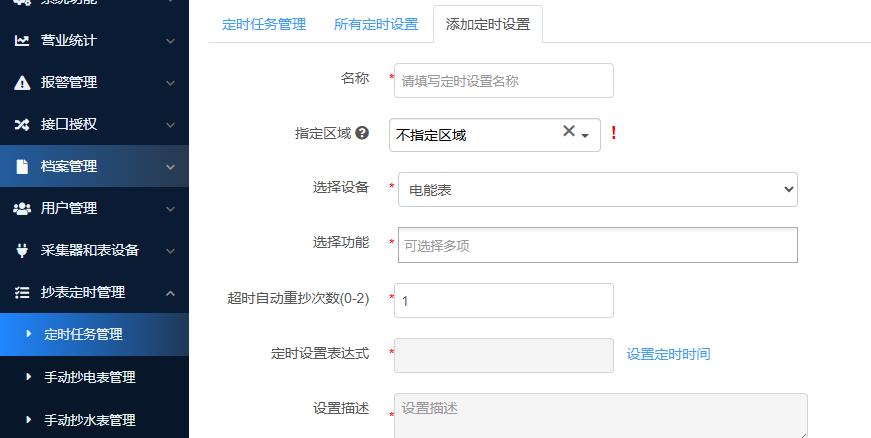Click the 档案管理 file icon
The width and height of the screenshot is (871, 438).
22,167
